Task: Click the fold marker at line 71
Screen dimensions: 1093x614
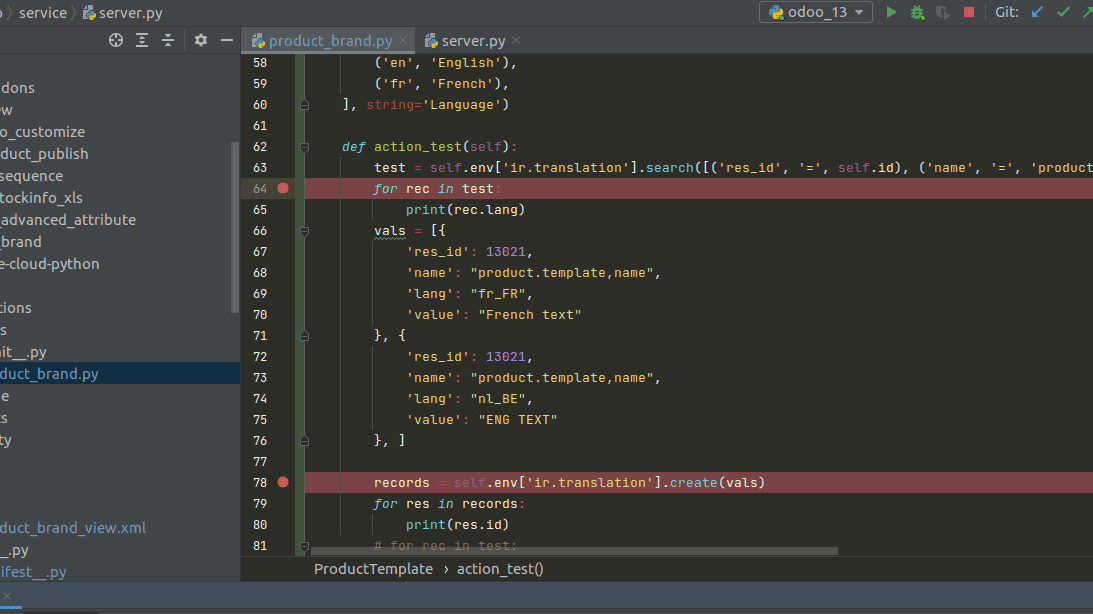Action: tap(305, 336)
